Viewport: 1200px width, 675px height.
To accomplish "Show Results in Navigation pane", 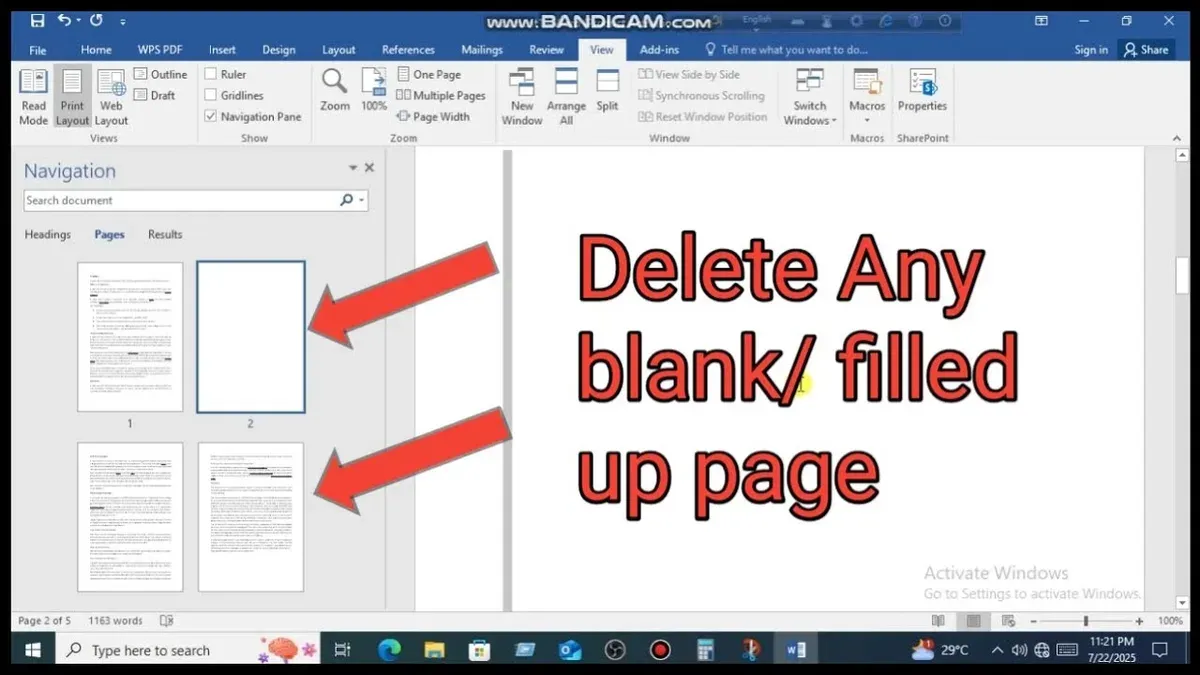I will click(165, 234).
